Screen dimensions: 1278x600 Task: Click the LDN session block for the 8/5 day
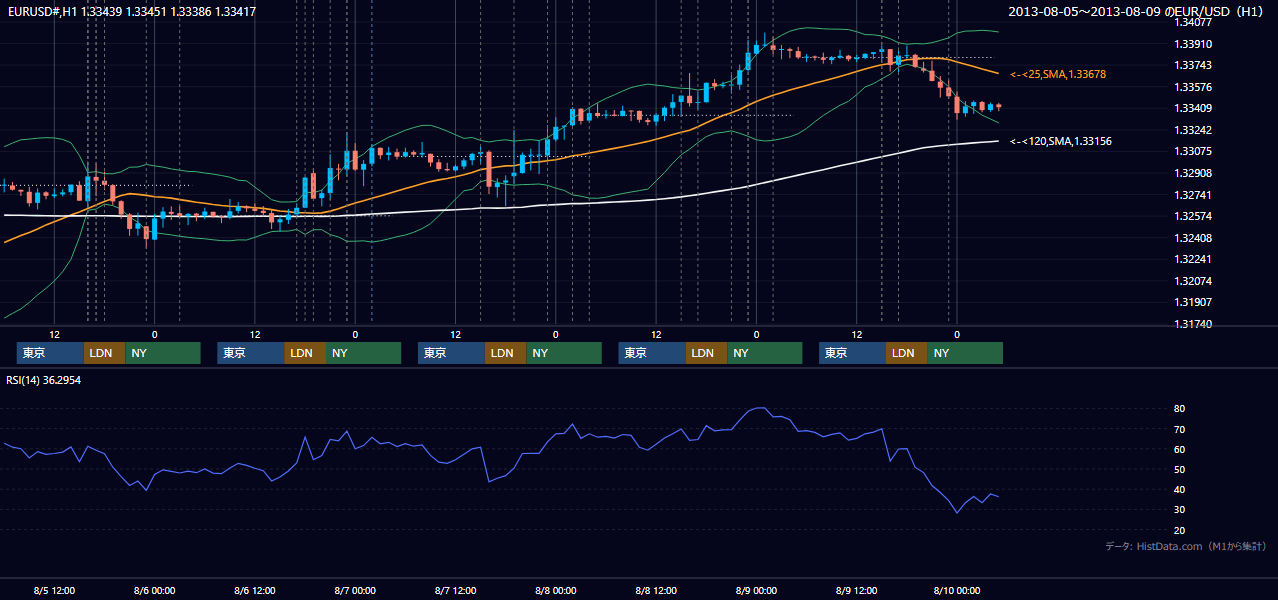(x=104, y=353)
